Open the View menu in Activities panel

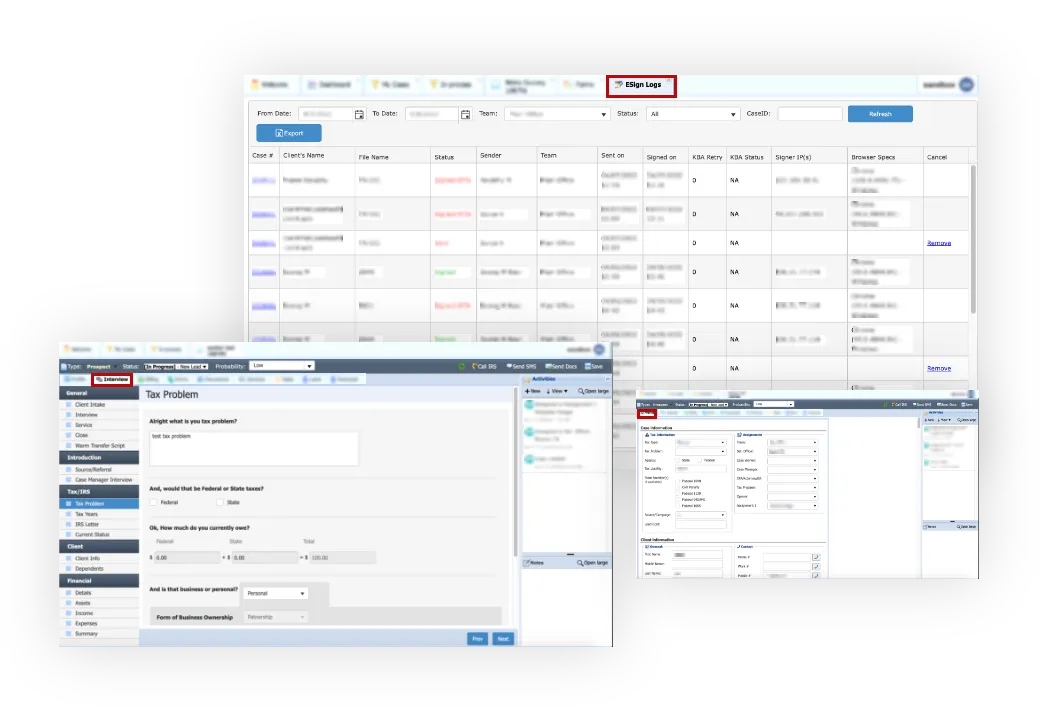click(557, 391)
